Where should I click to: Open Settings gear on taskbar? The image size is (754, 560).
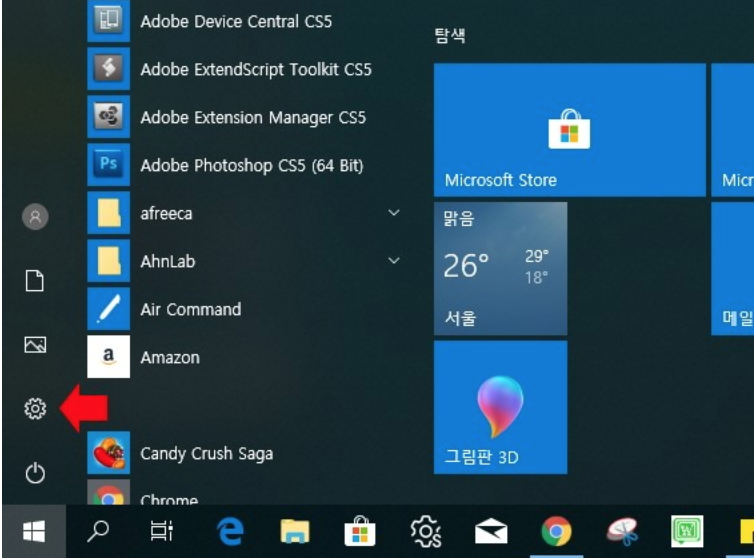point(426,532)
